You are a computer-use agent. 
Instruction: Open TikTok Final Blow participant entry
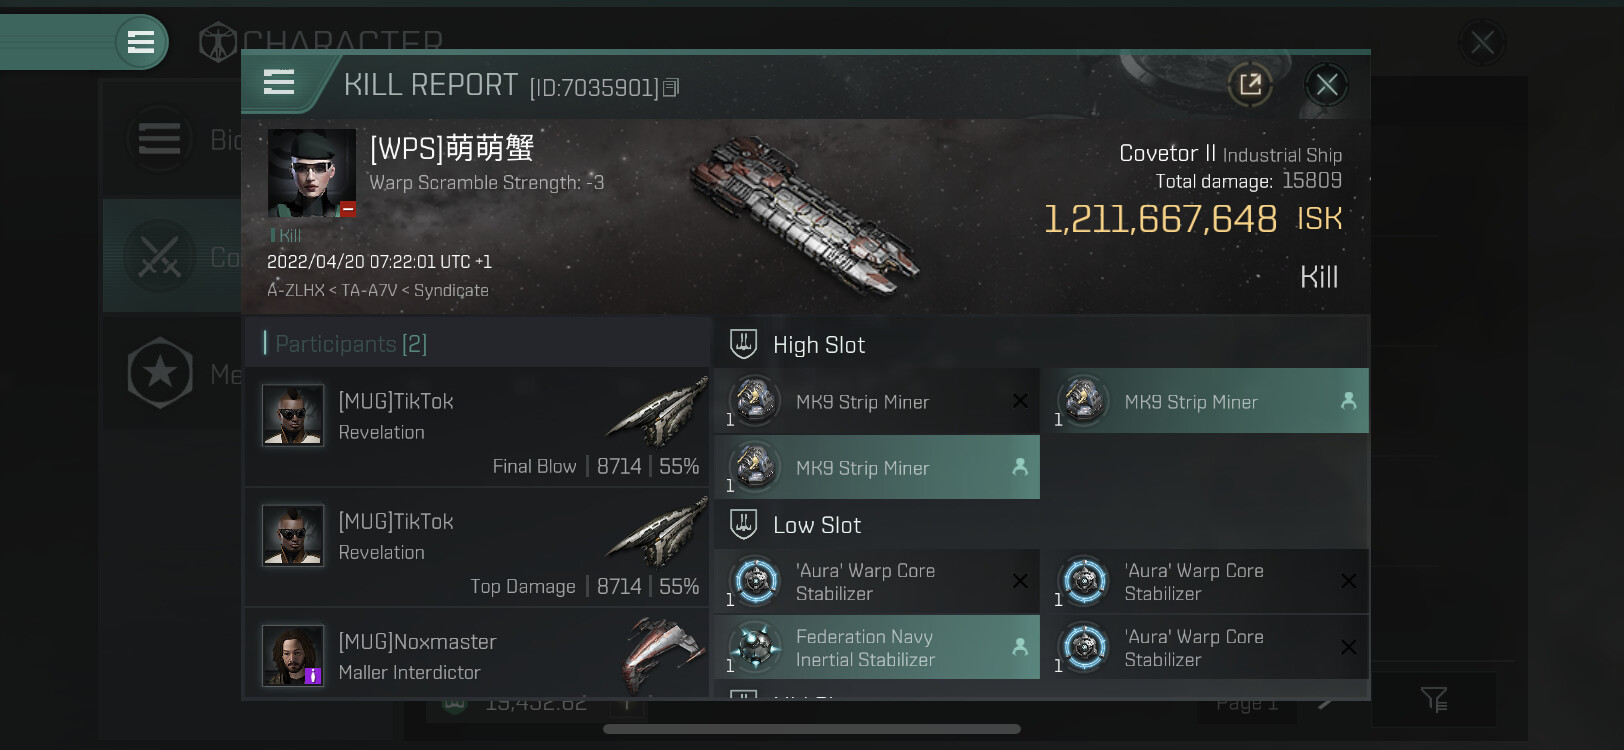[477, 426]
